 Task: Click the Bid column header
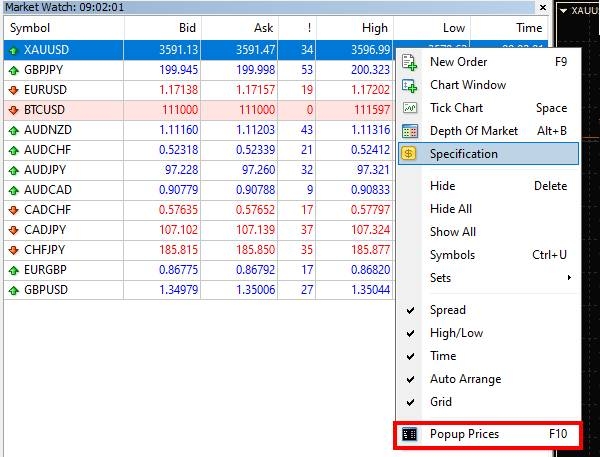click(x=186, y=28)
